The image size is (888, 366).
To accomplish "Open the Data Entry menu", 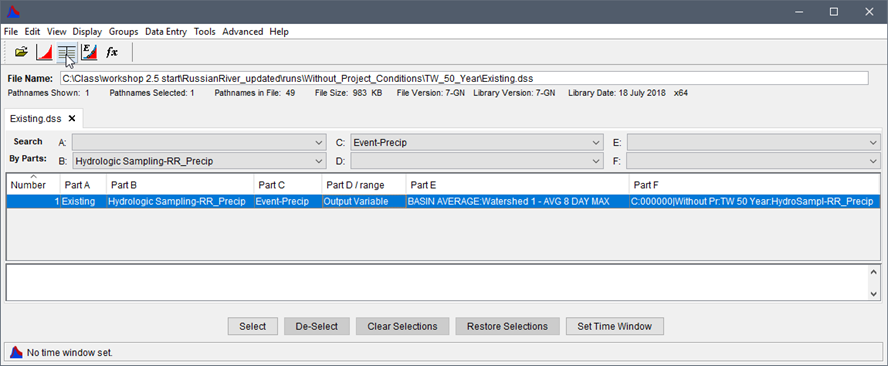I will coord(166,32).
